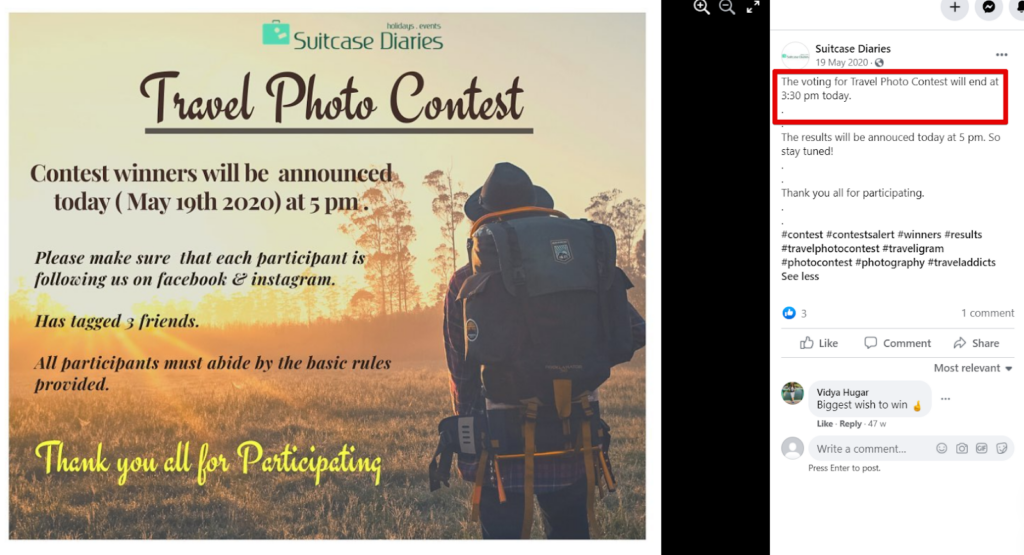The image size is (1024, 555).
Task: Add a GIF to the comment
Action: pos(982,448)
